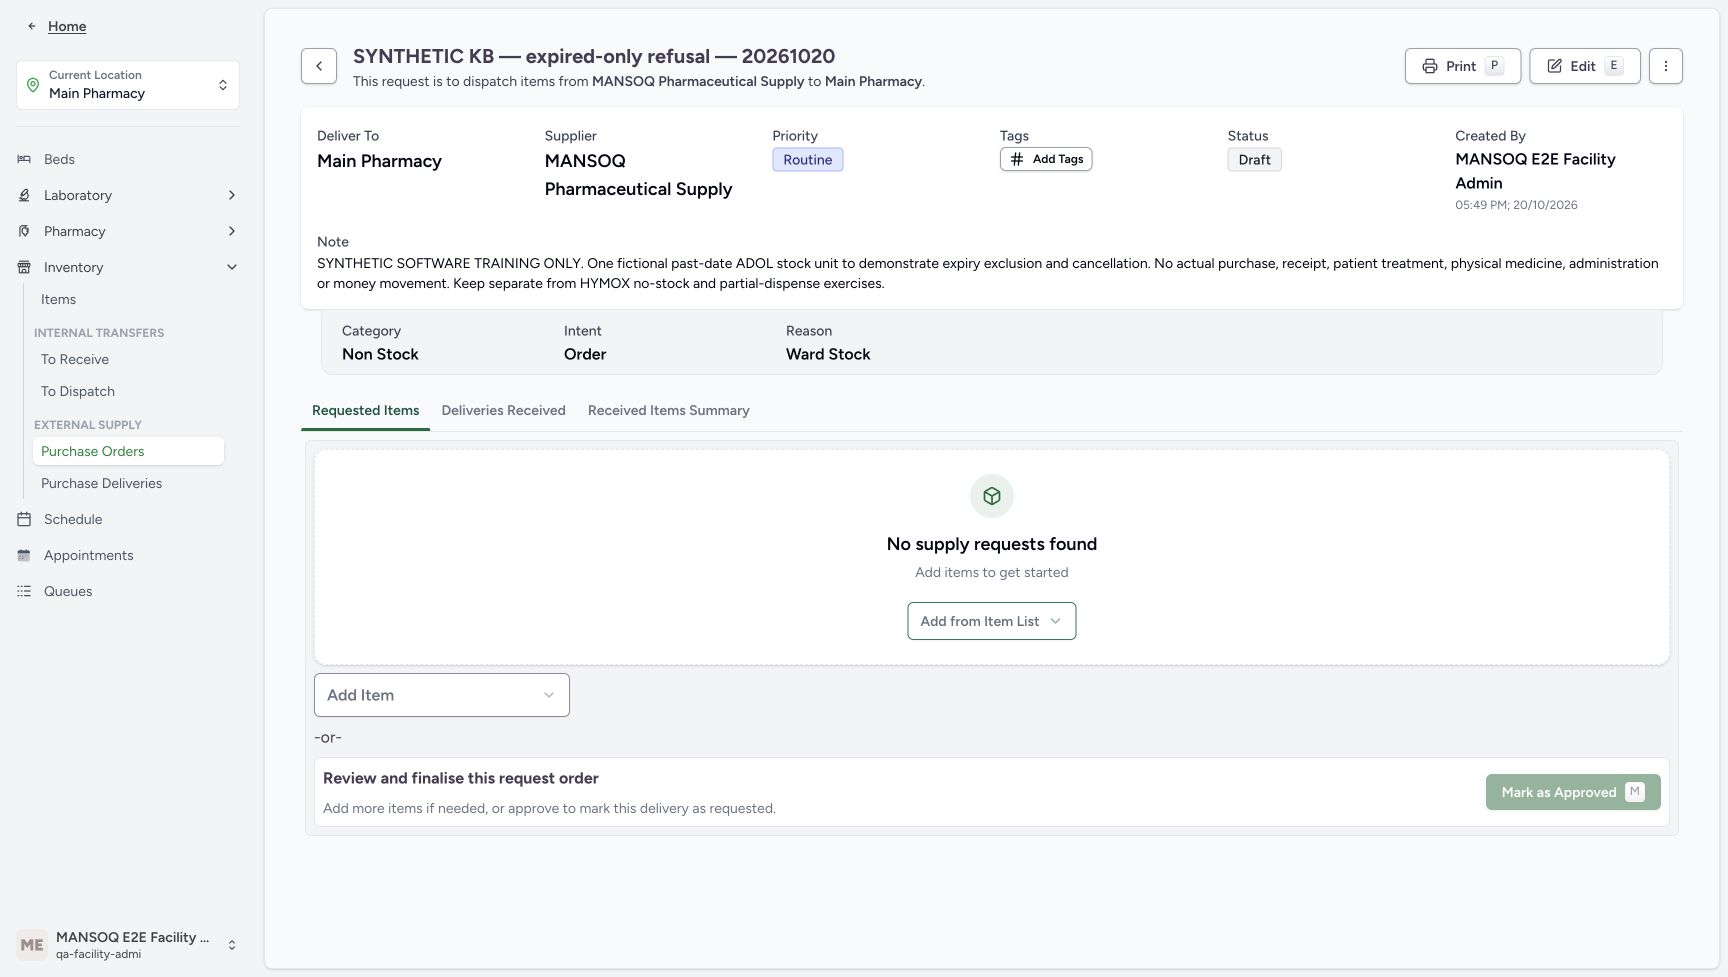This screenshot has height=977, width=1728.
Task: Click the location pin icon
Action: (x=33, y=85)
